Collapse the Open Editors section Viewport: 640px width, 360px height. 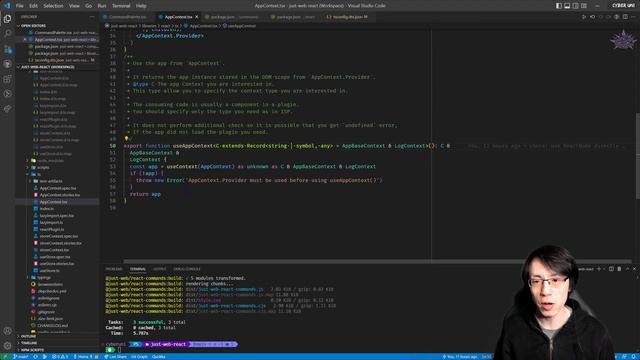tap(33, 26)
